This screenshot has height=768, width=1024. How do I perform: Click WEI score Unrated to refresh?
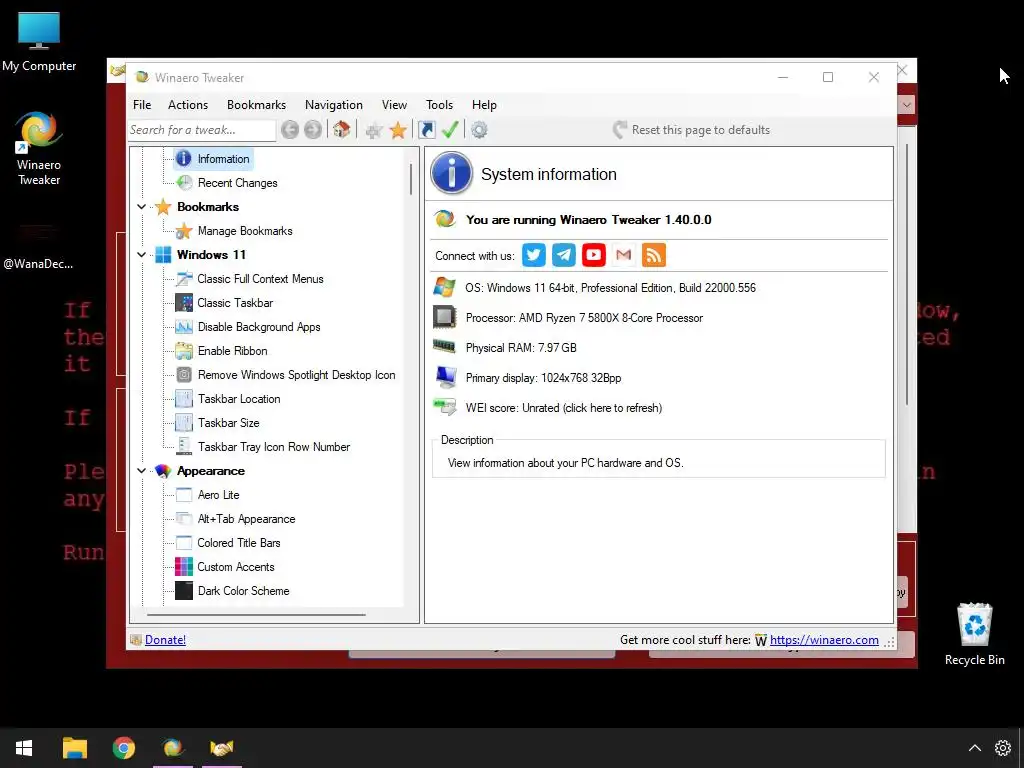564,408
